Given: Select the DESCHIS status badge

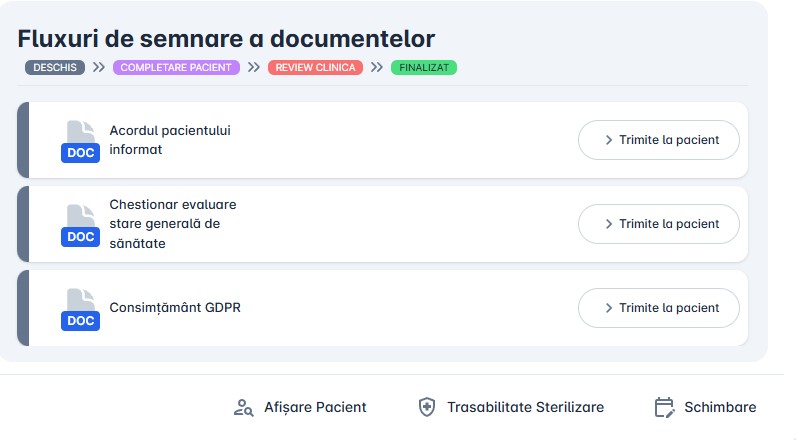Looking at the screenshot, I should tap(55, 67).
